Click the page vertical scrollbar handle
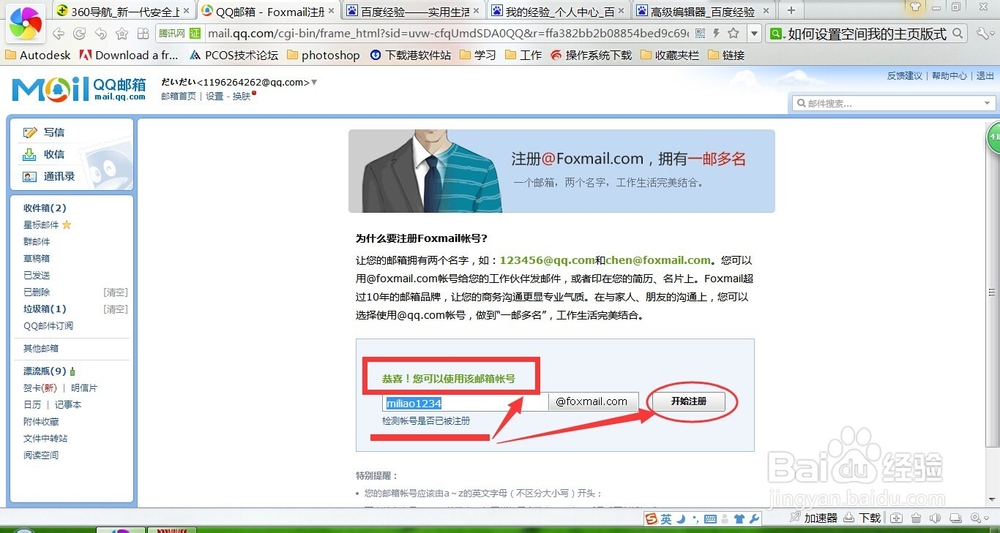Image resolution: width=1000 pixels, height=533 pixels. click(x=991, y=292)
